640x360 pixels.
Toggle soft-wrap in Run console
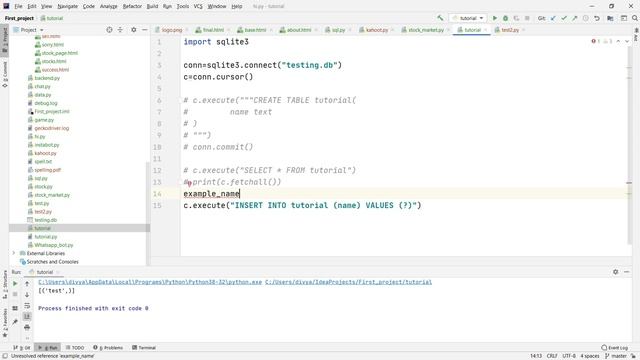pos(27,305)
